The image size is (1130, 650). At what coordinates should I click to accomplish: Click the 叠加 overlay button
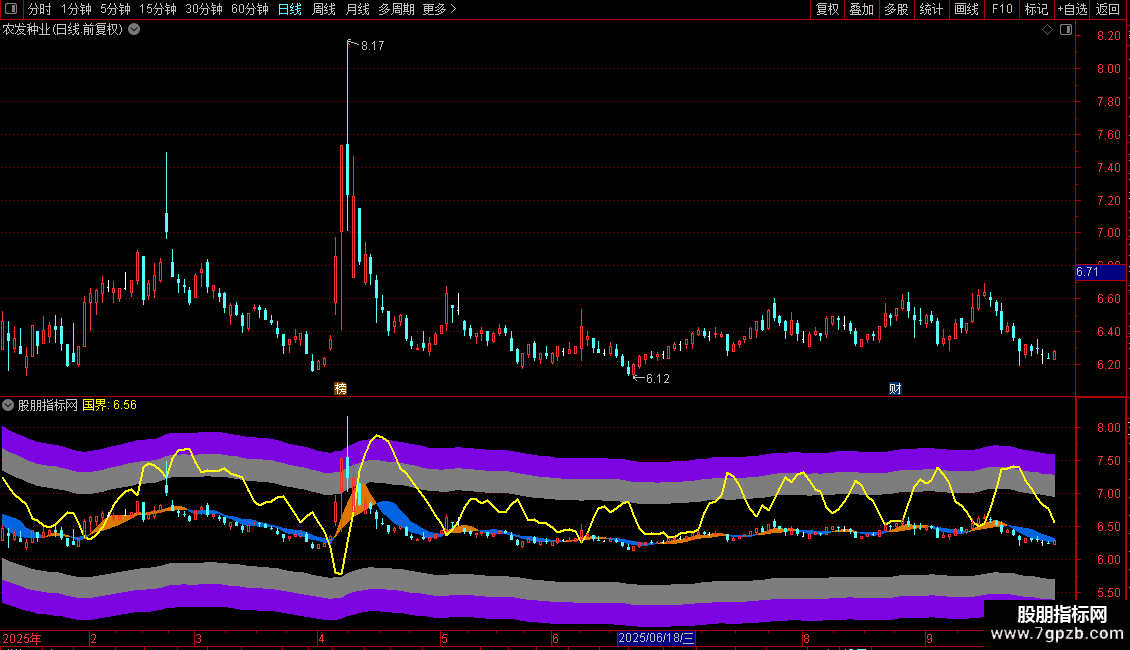[x=862, y=9]
